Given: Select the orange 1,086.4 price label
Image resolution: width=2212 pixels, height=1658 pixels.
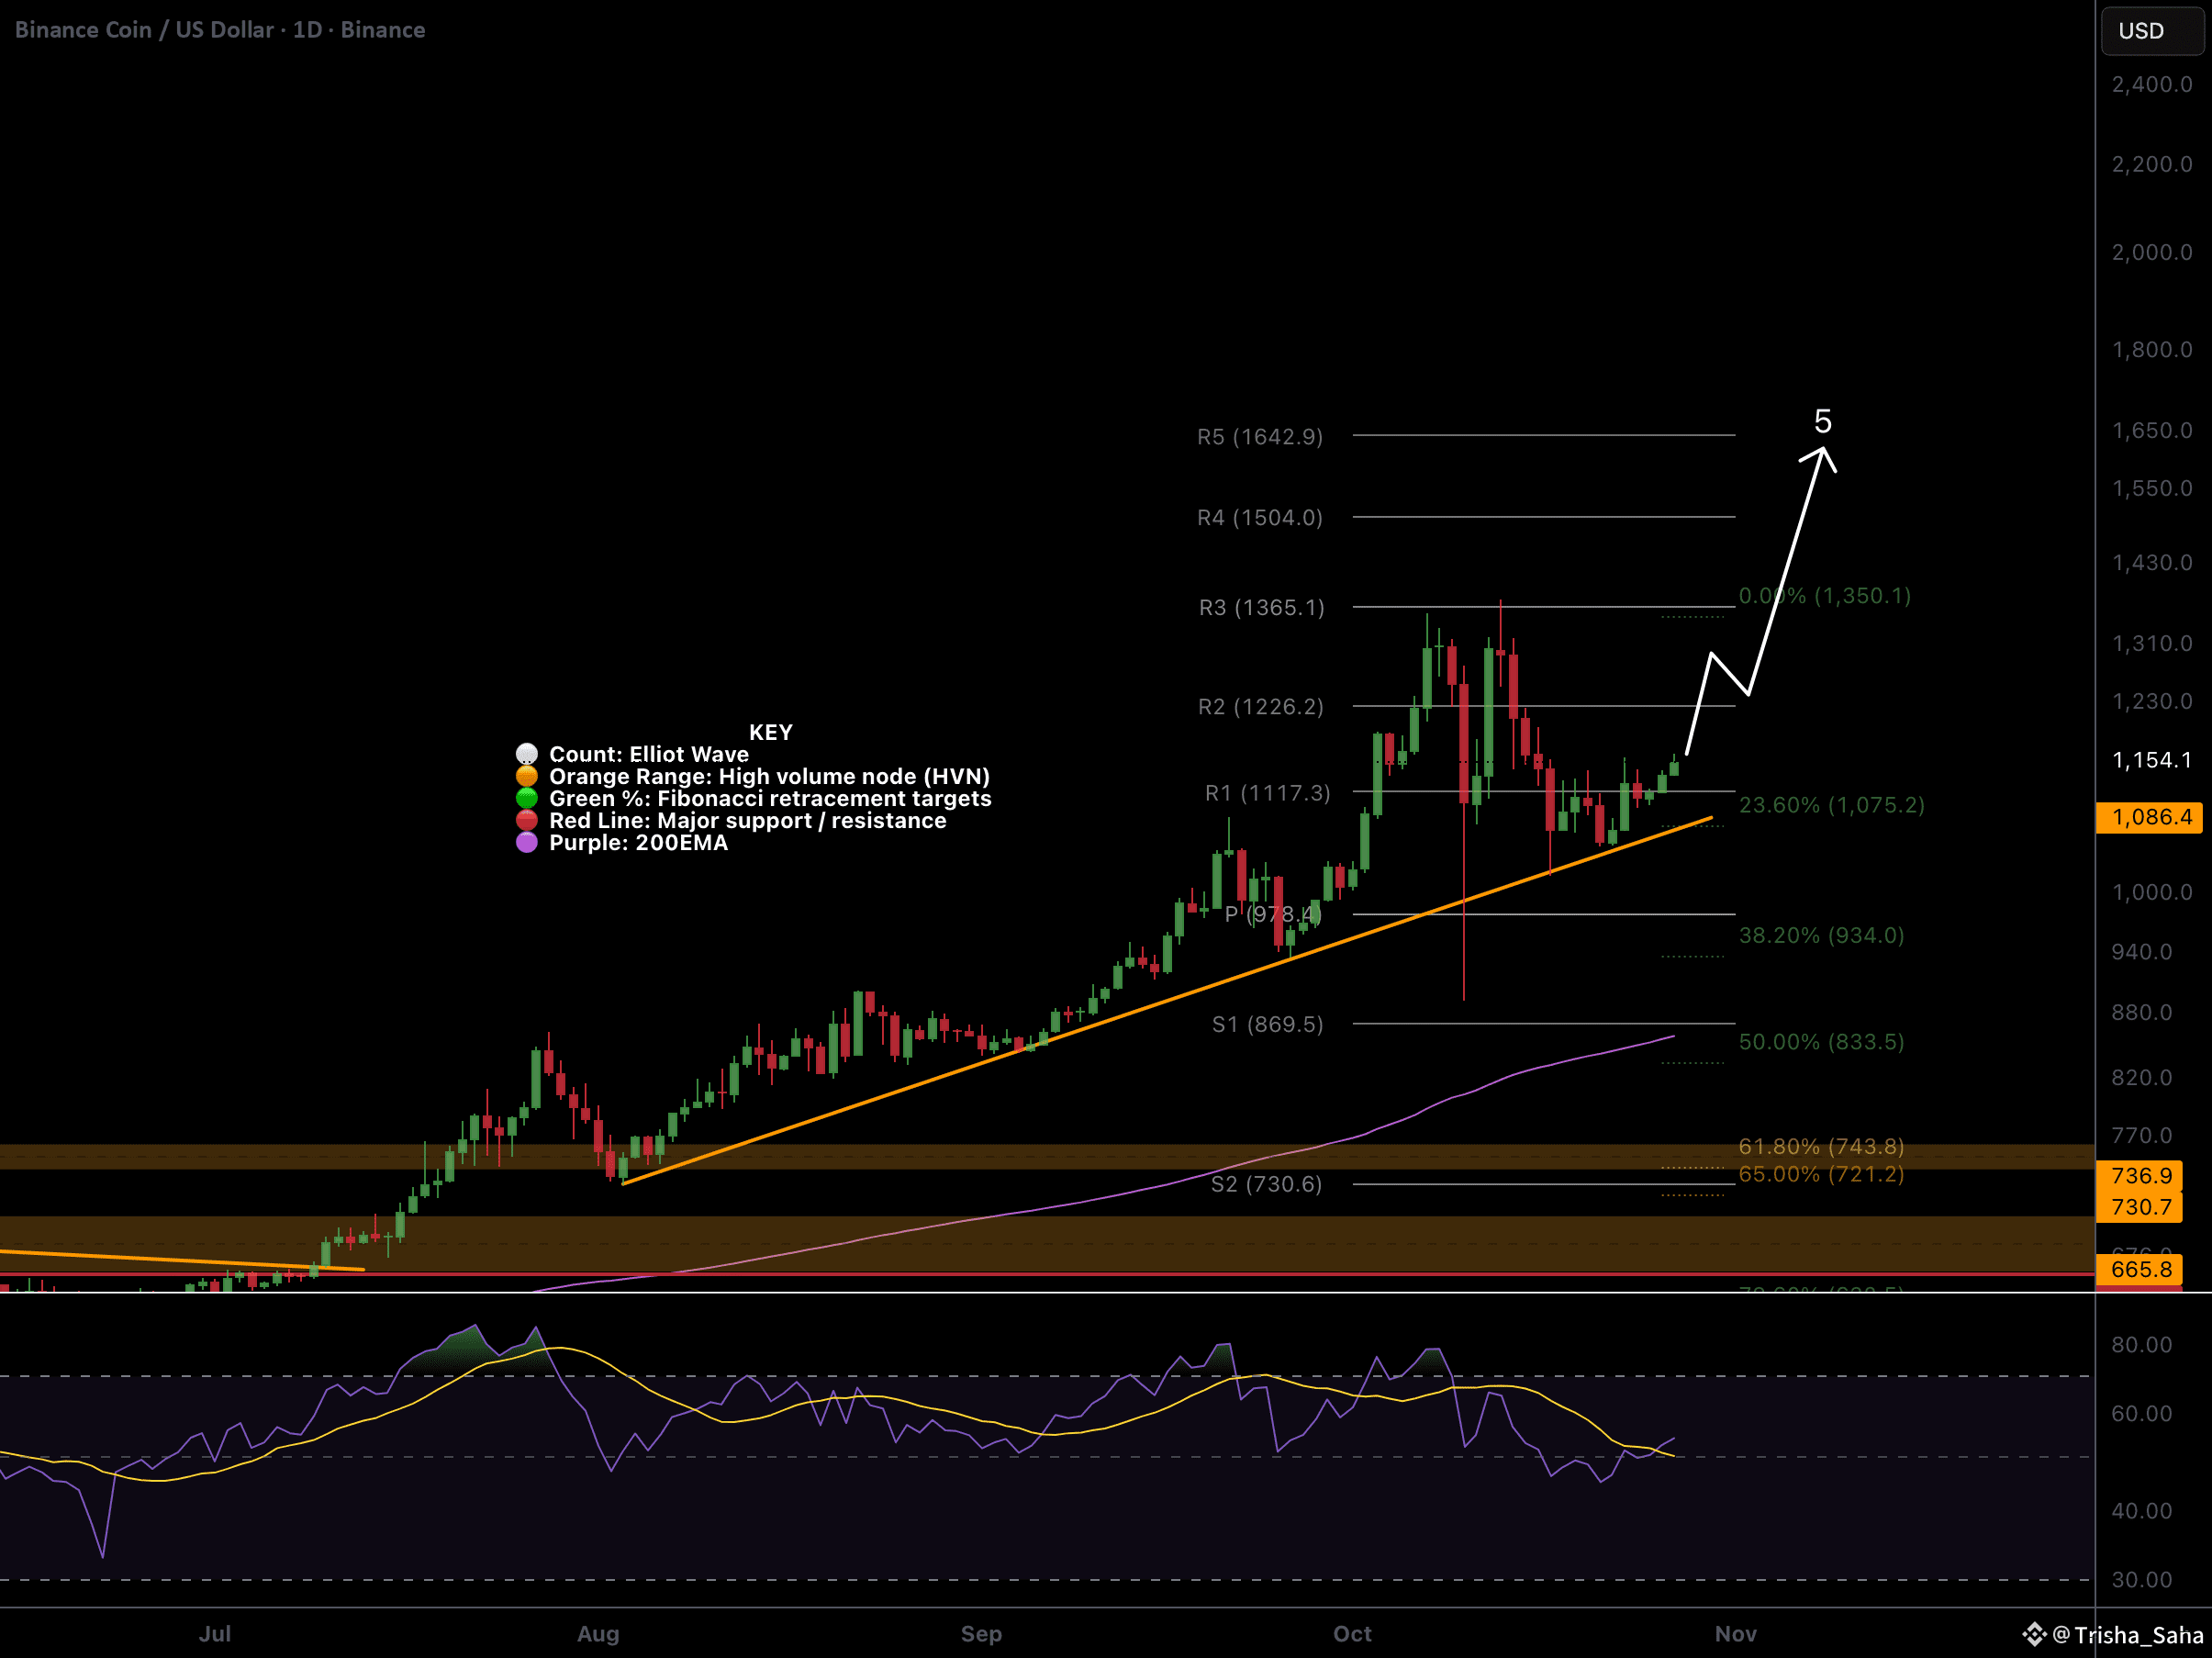Looking at the screenshot, I should (x=2150, y=817).
